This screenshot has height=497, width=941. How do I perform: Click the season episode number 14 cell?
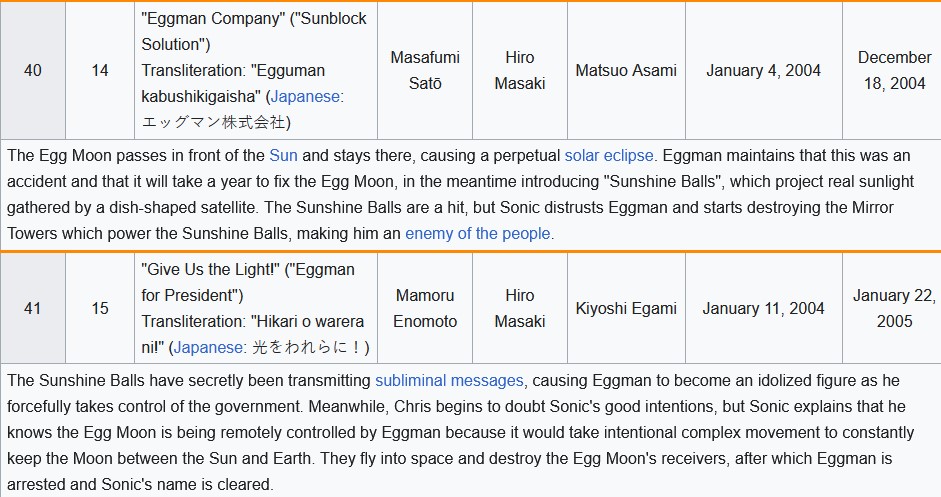tap(100, 71)
